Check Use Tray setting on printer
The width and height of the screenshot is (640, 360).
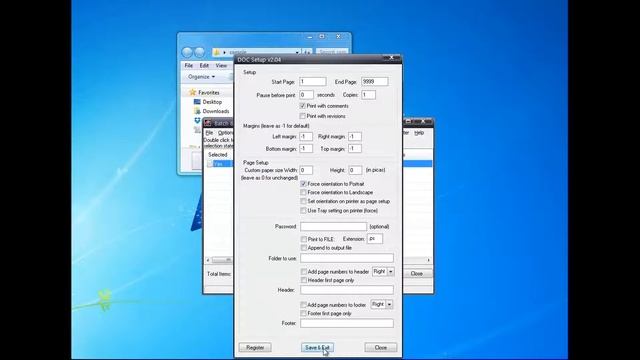[303, 211]
